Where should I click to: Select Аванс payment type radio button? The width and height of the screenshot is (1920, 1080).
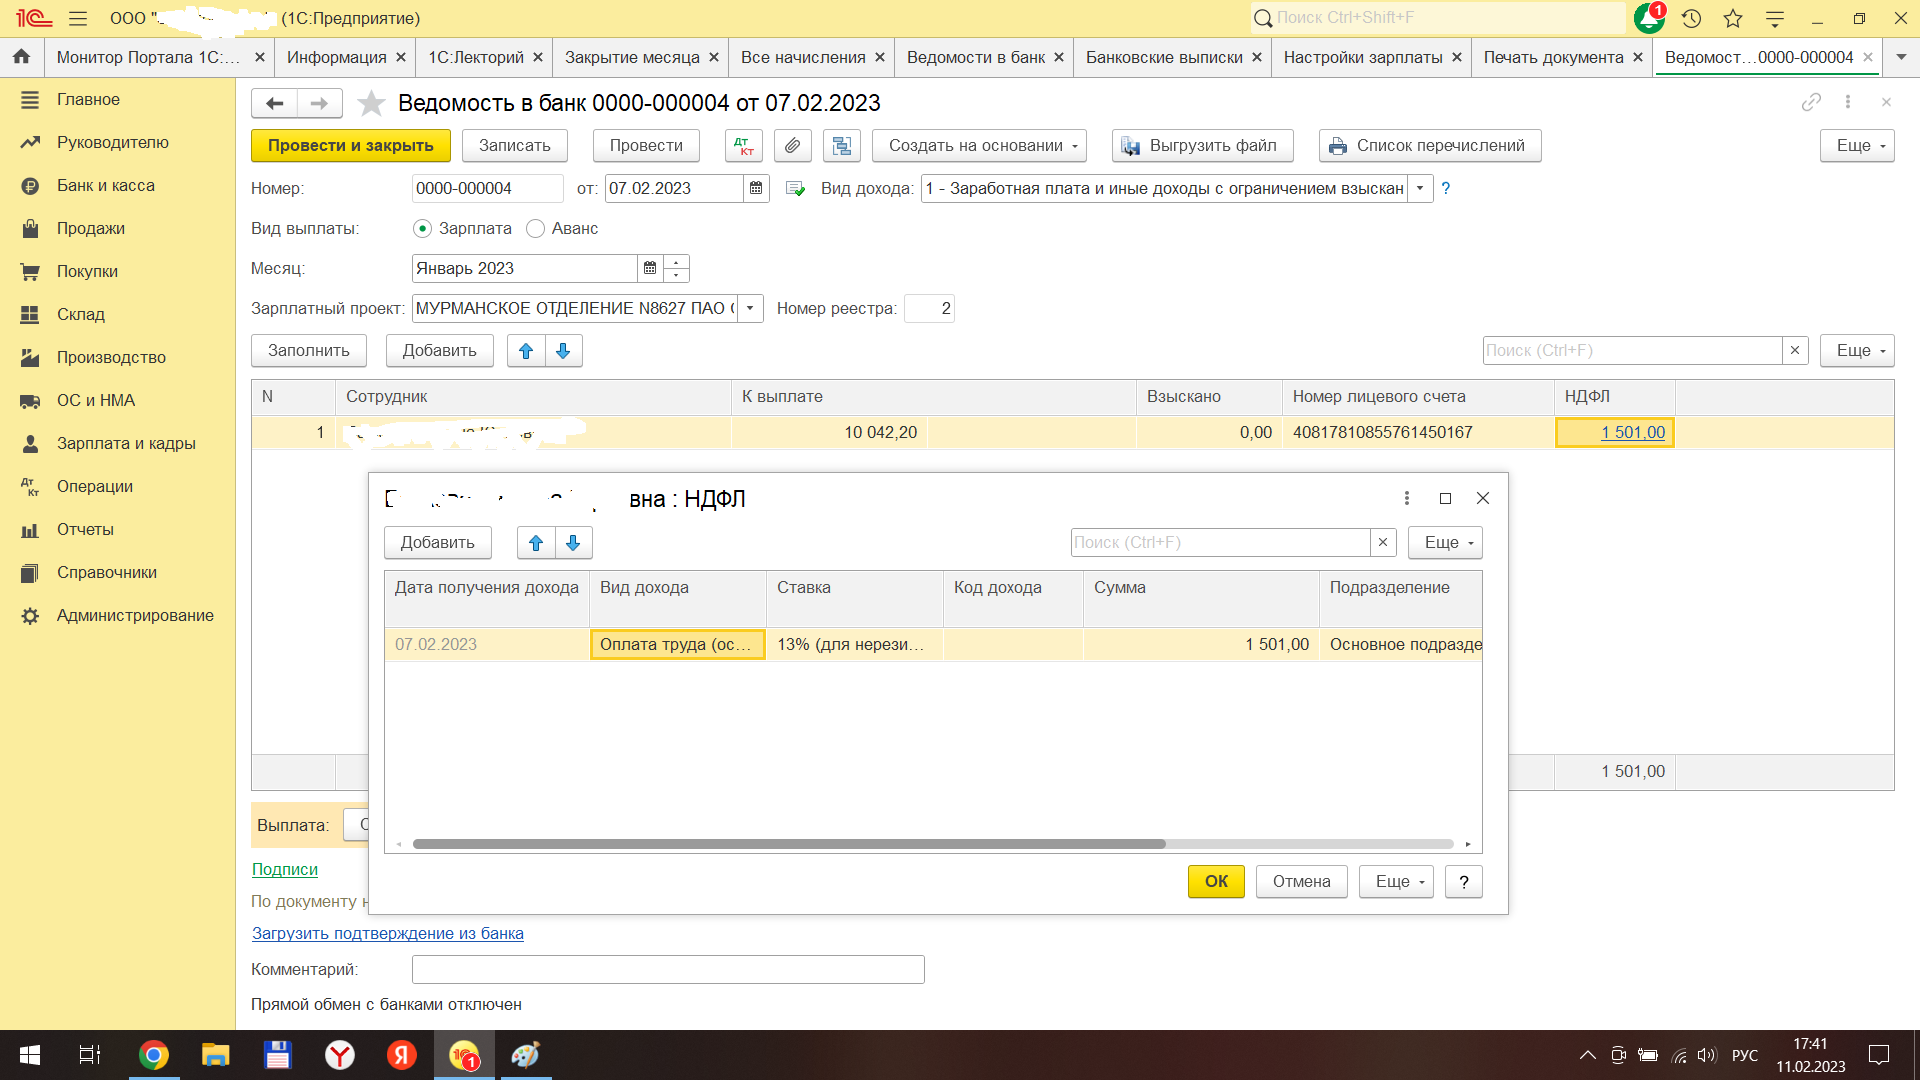pos(536,229)
